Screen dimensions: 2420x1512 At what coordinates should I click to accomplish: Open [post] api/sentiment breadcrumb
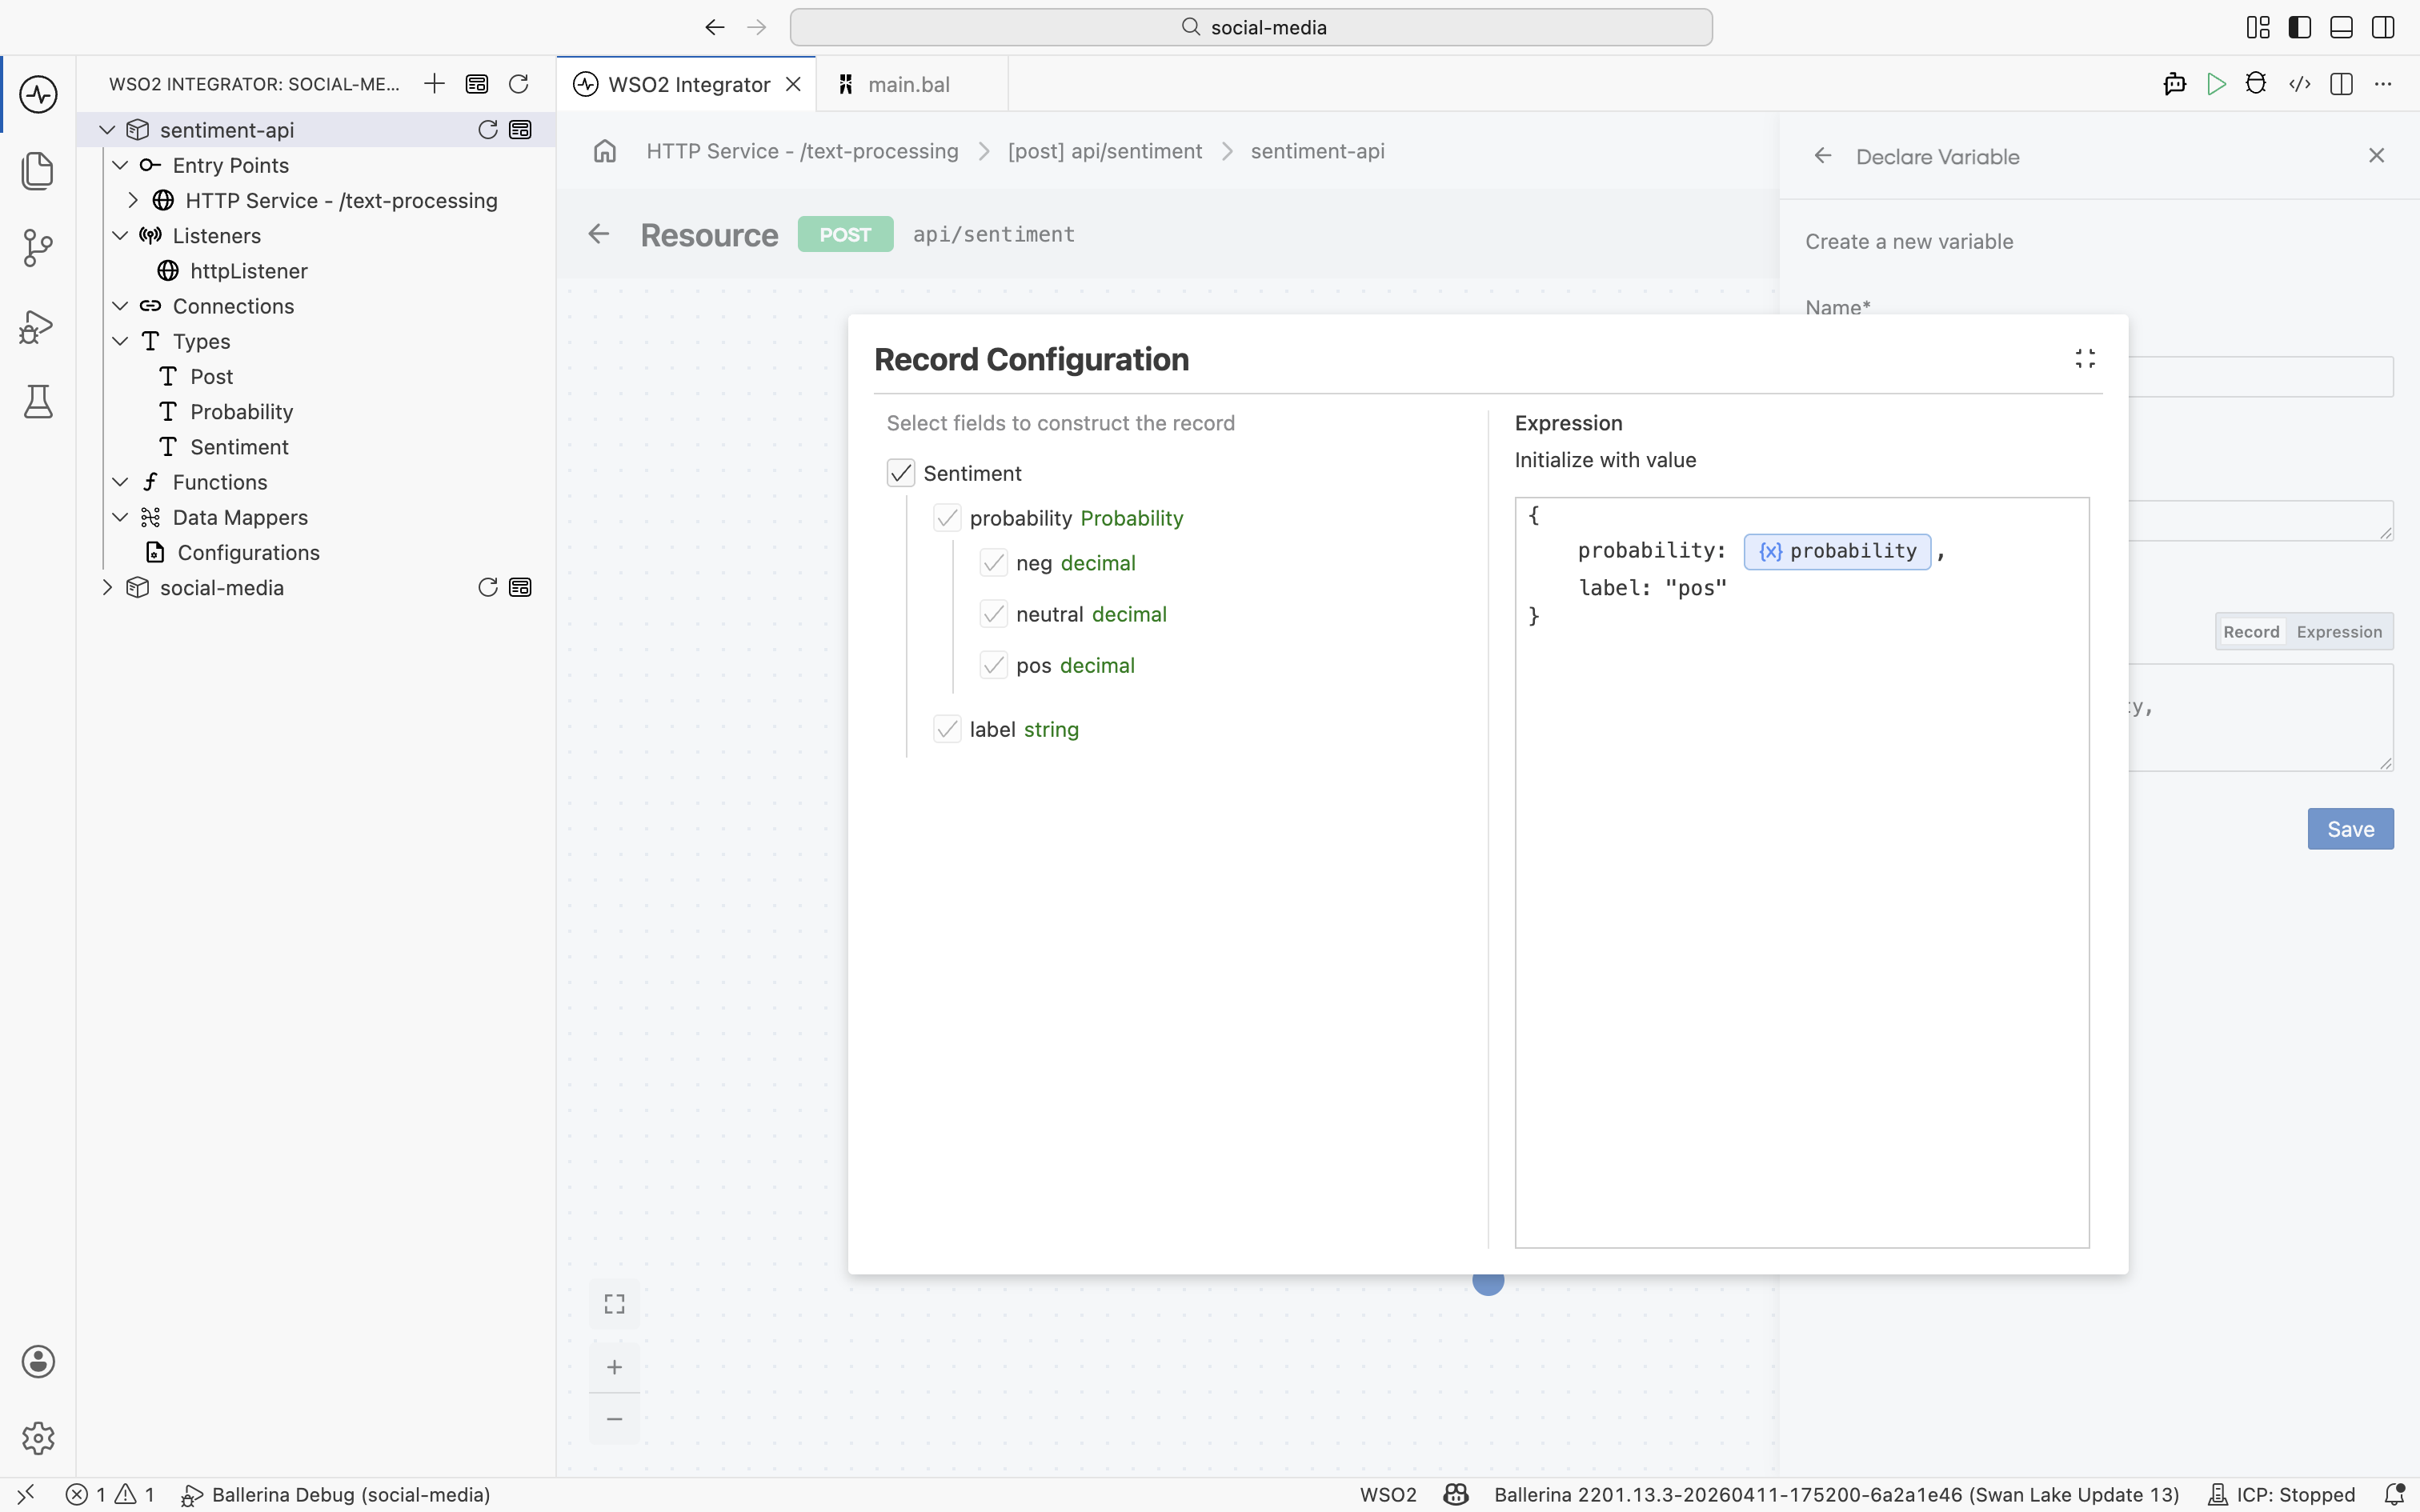click(x=1105, y=151)
